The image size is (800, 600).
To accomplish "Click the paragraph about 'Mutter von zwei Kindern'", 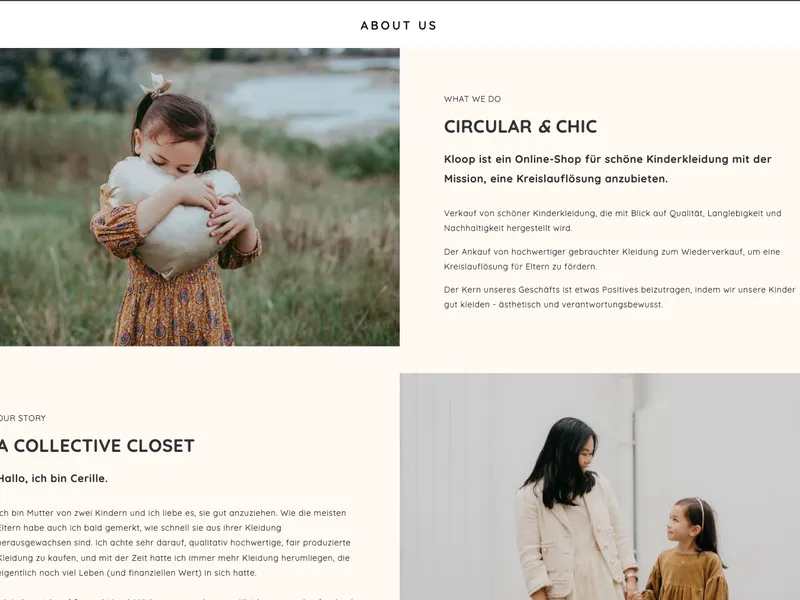I will (x=175, y=543).
